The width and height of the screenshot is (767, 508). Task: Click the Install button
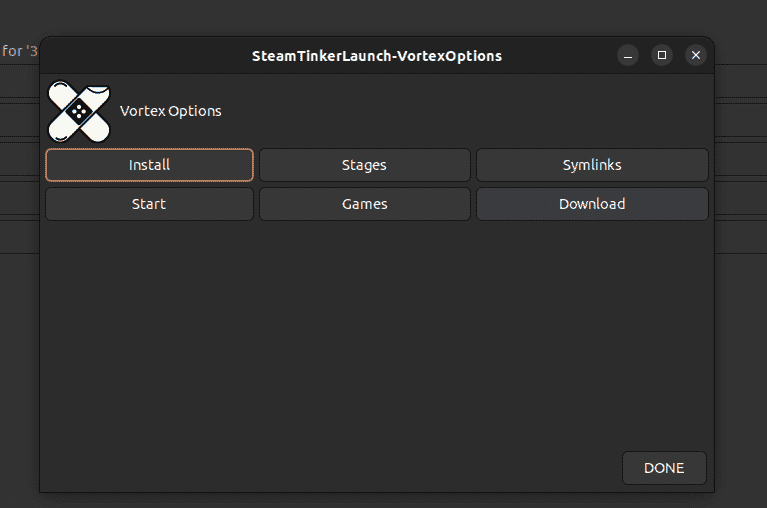pos(149,165)
